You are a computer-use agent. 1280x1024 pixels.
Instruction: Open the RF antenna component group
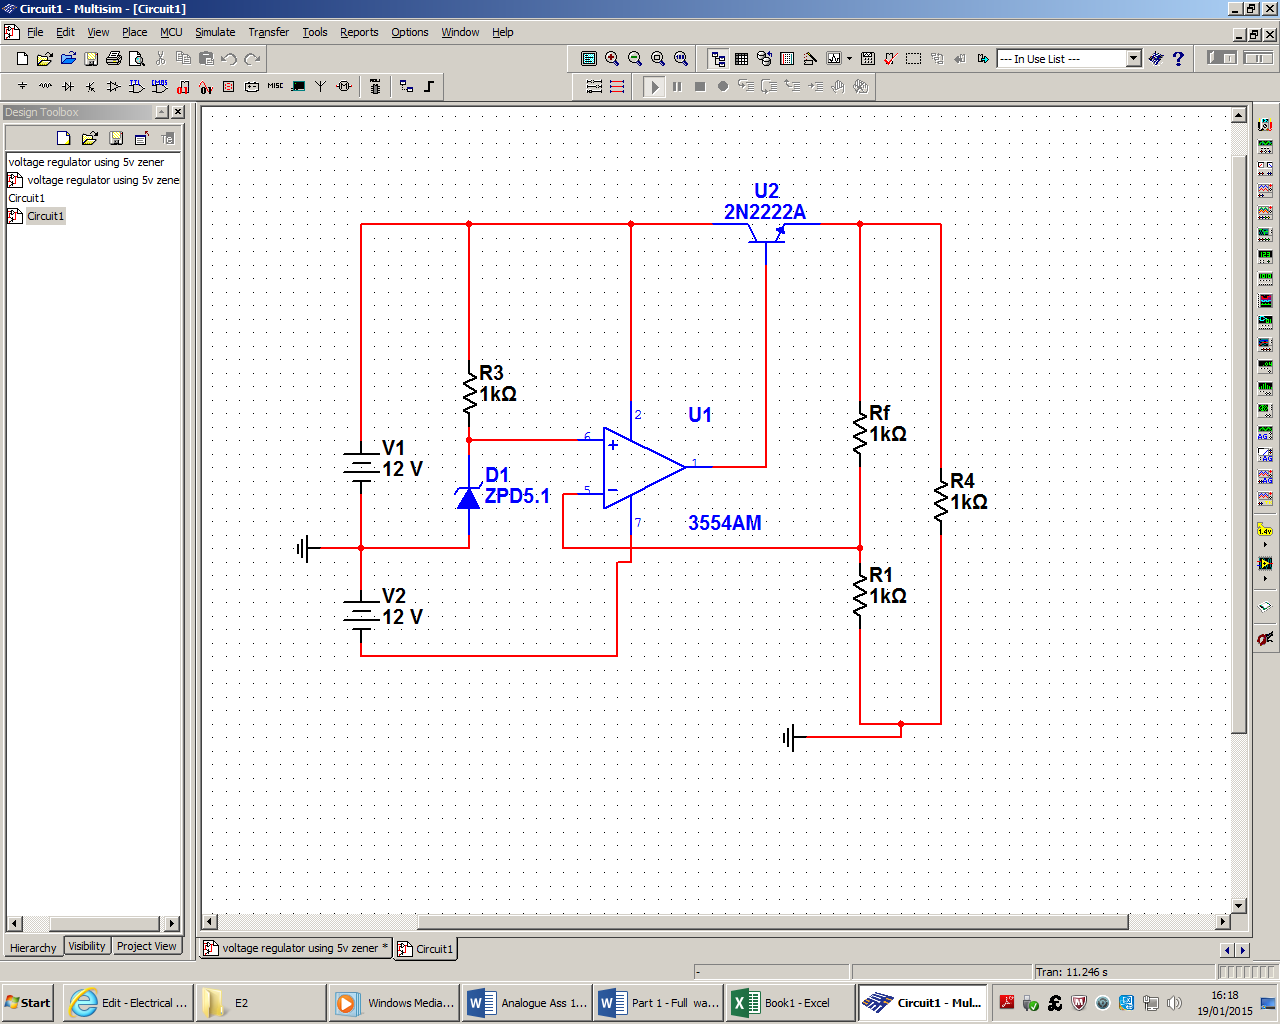pyautogui.click(x=321, y=87)
